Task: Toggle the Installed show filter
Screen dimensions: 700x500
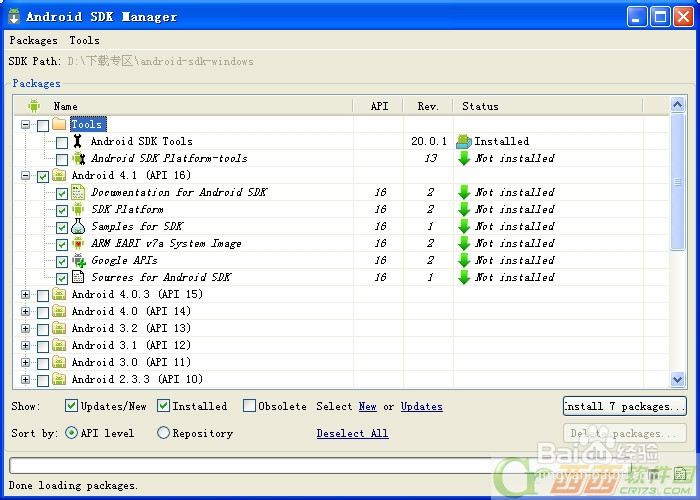Action: pyautogui.click(x=163, y=405)
